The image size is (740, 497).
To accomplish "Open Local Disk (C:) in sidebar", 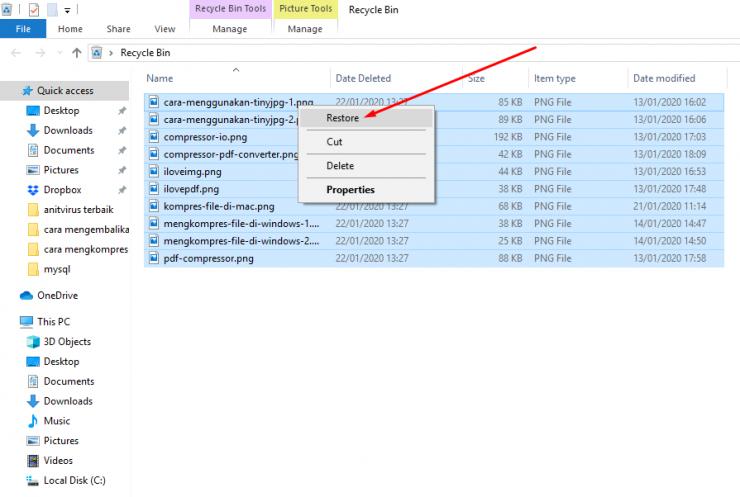I will point(75,480).
